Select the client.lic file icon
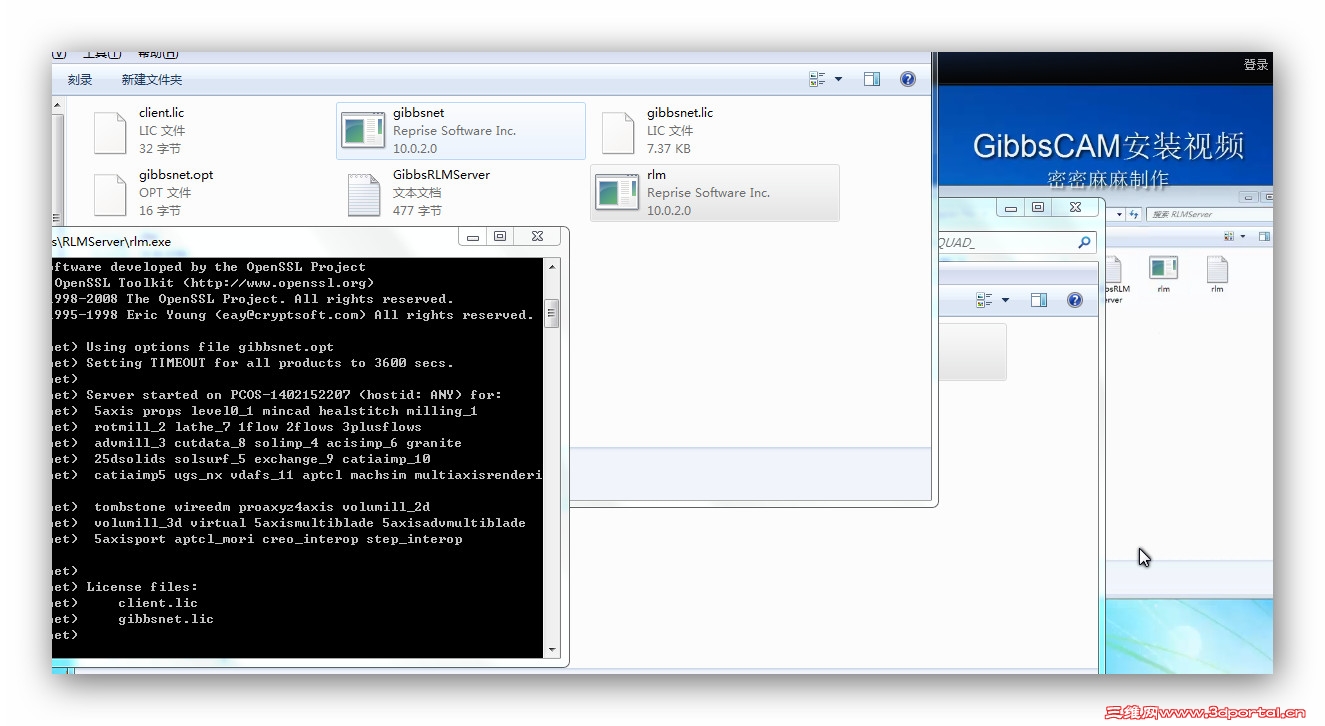Viewport: 1325px width, 726px height. coord(110,133)
